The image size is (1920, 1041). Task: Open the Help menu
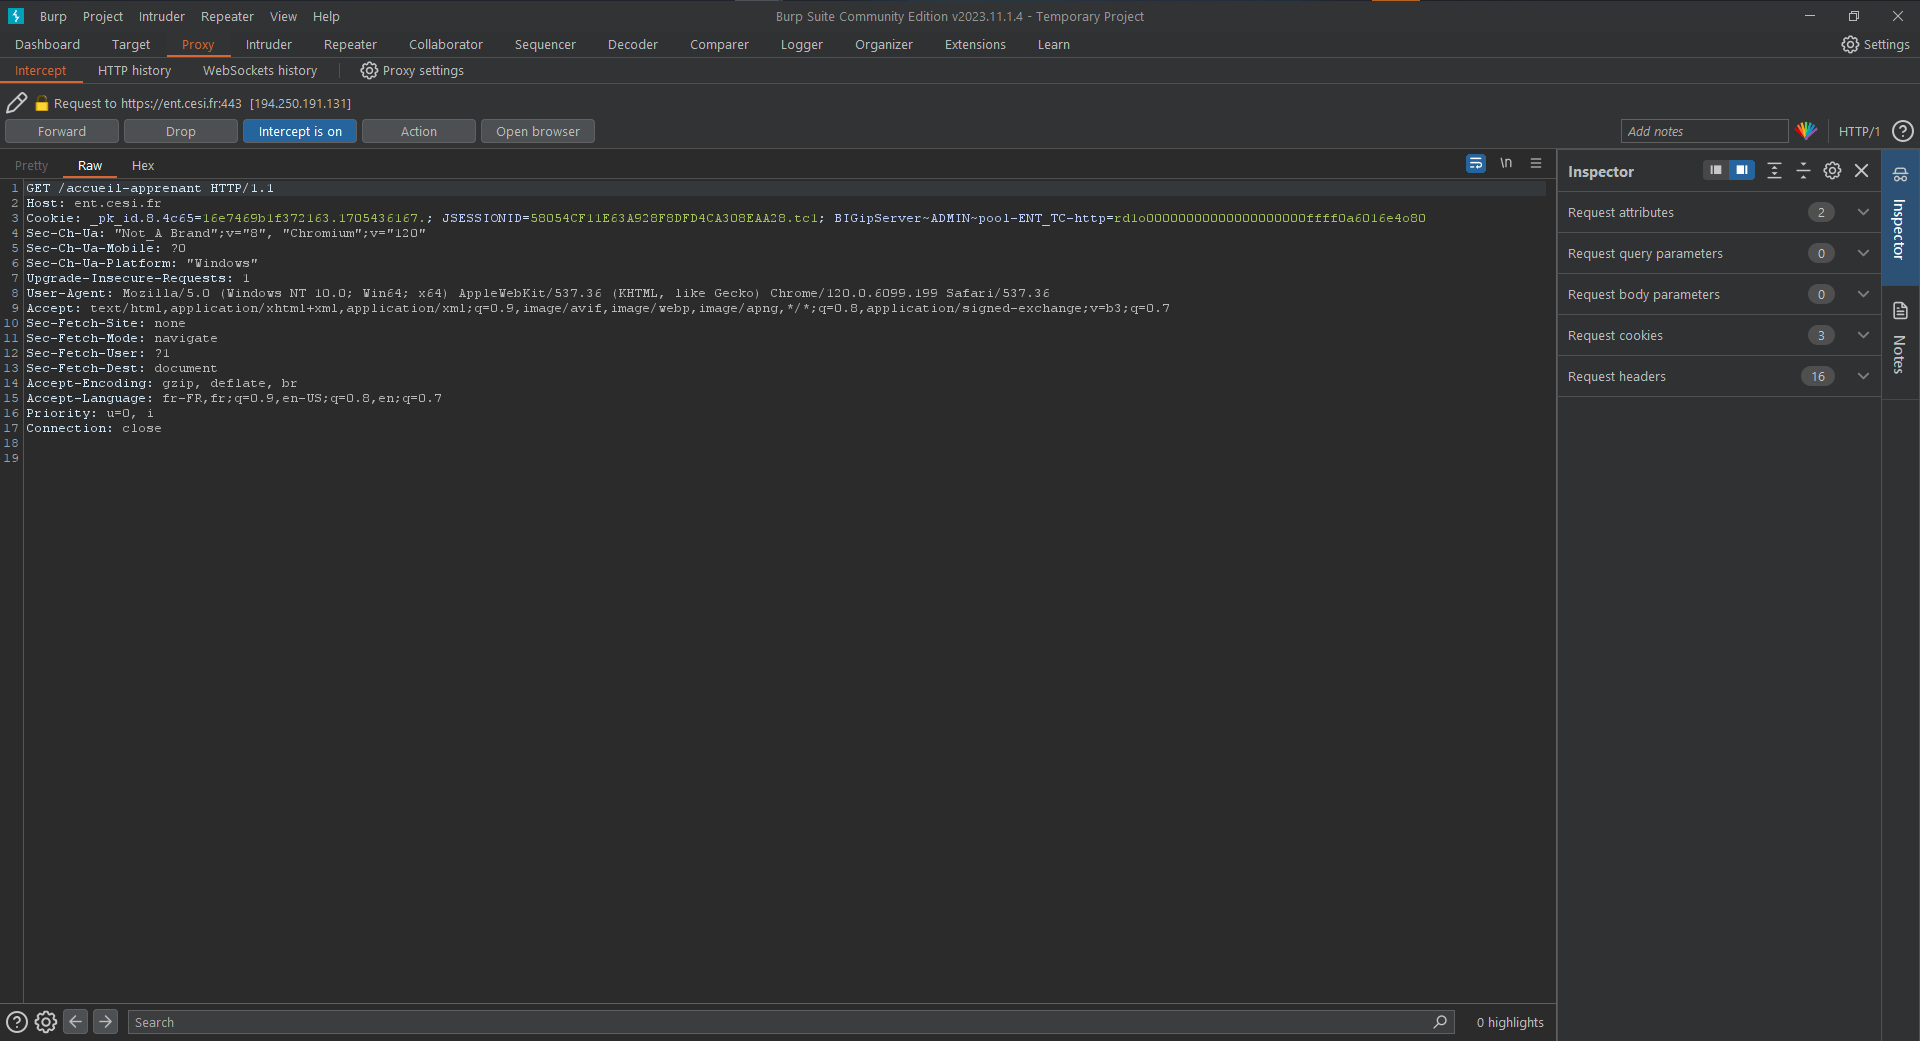tap(326, 17)
